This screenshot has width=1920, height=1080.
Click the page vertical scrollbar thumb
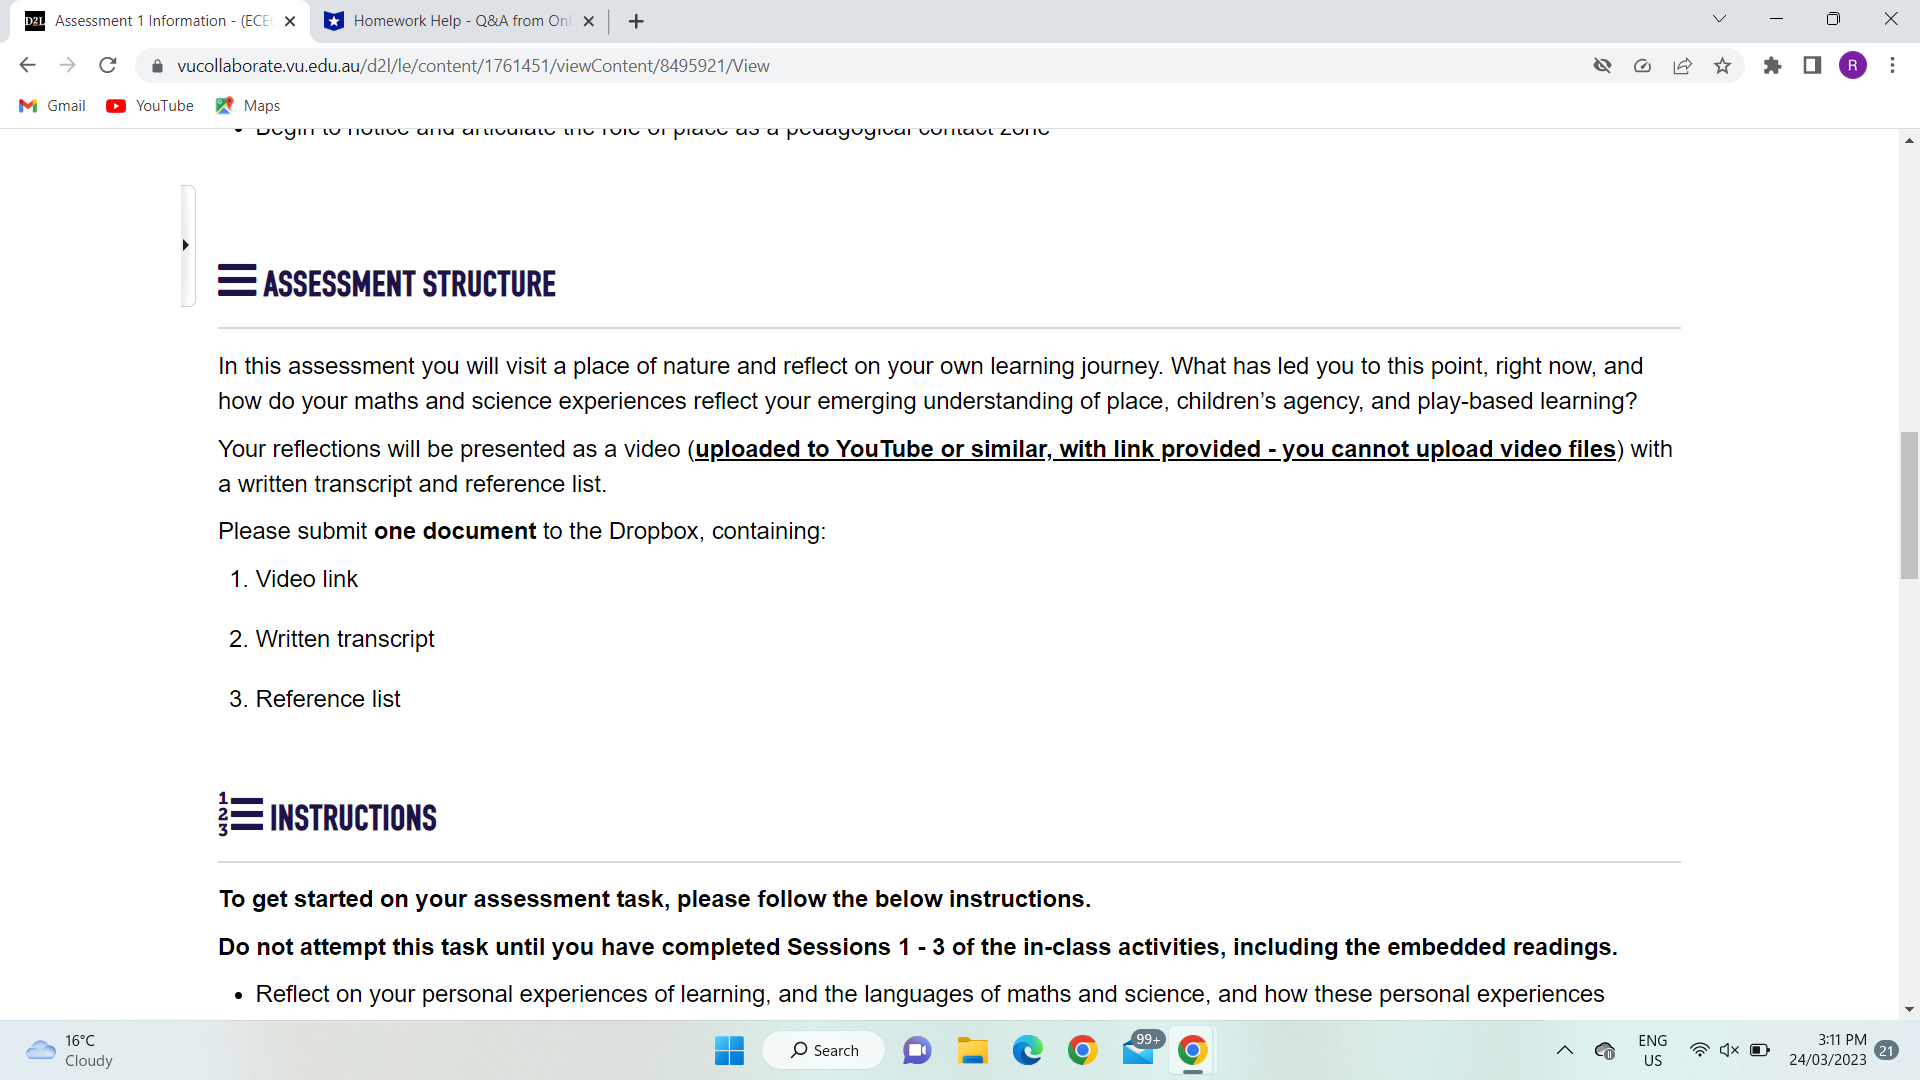(1909, 505)
